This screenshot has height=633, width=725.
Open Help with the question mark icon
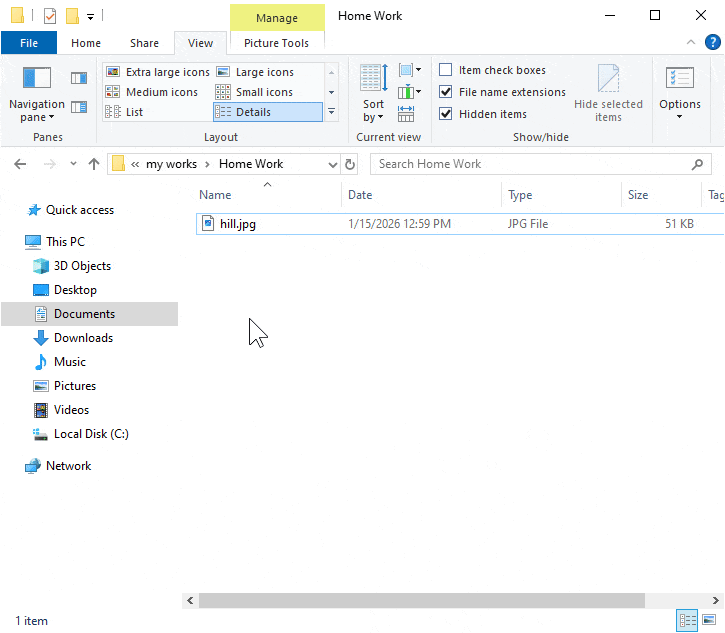coord(713,42)
